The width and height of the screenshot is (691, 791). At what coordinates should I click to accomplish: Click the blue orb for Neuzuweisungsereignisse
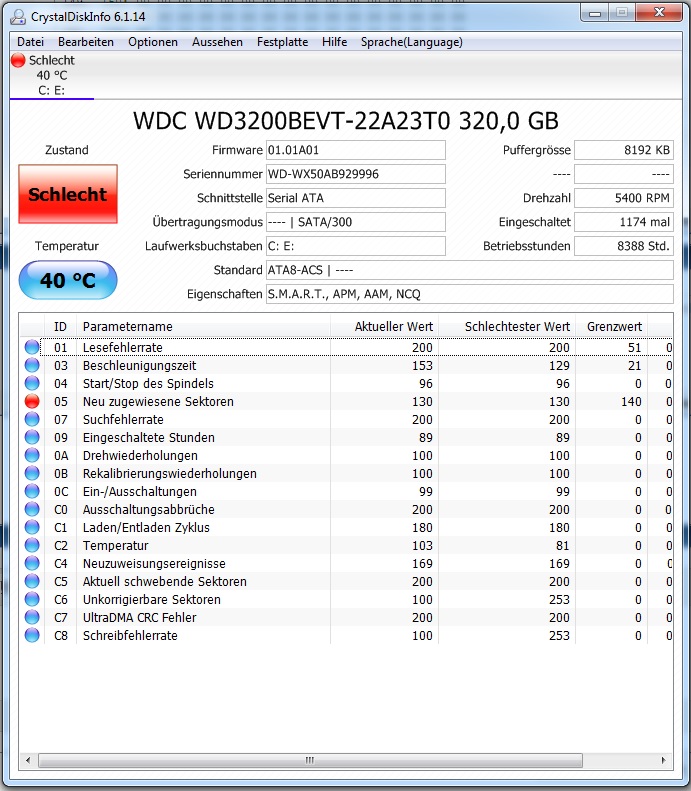[x=32, y=563]
